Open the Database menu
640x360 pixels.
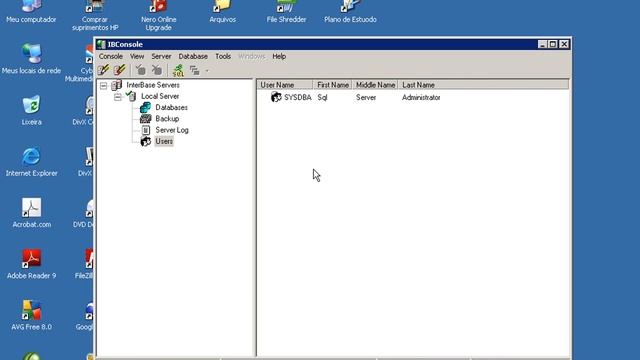click(193, 56)
